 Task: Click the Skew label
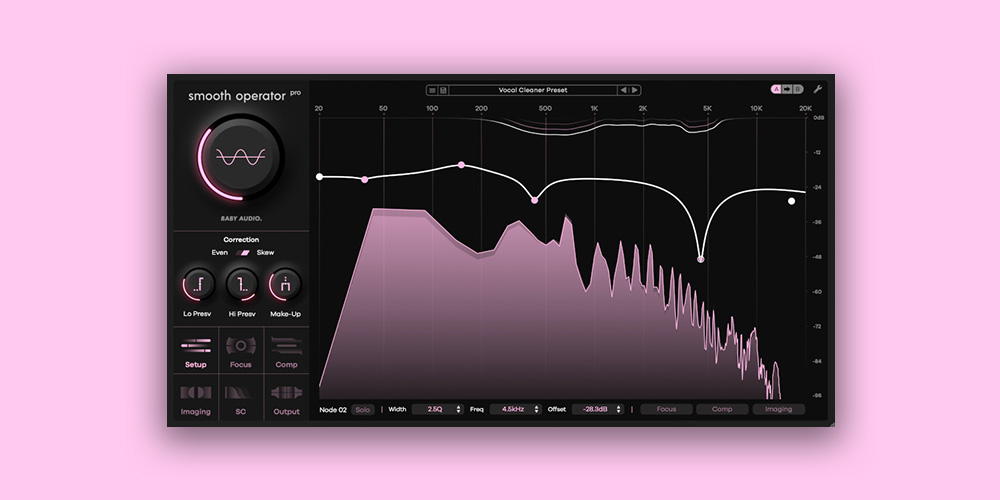click(265, 253)
